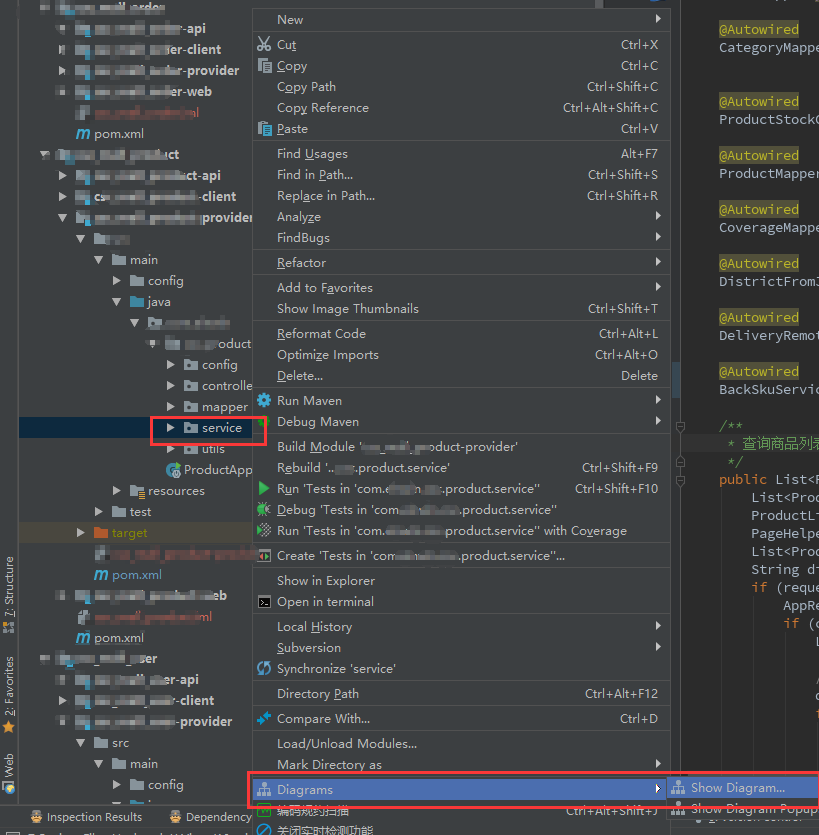This screenshot has width=819, height=835.
Task: Expand the New submenu arrow
Action: point(659,19)
